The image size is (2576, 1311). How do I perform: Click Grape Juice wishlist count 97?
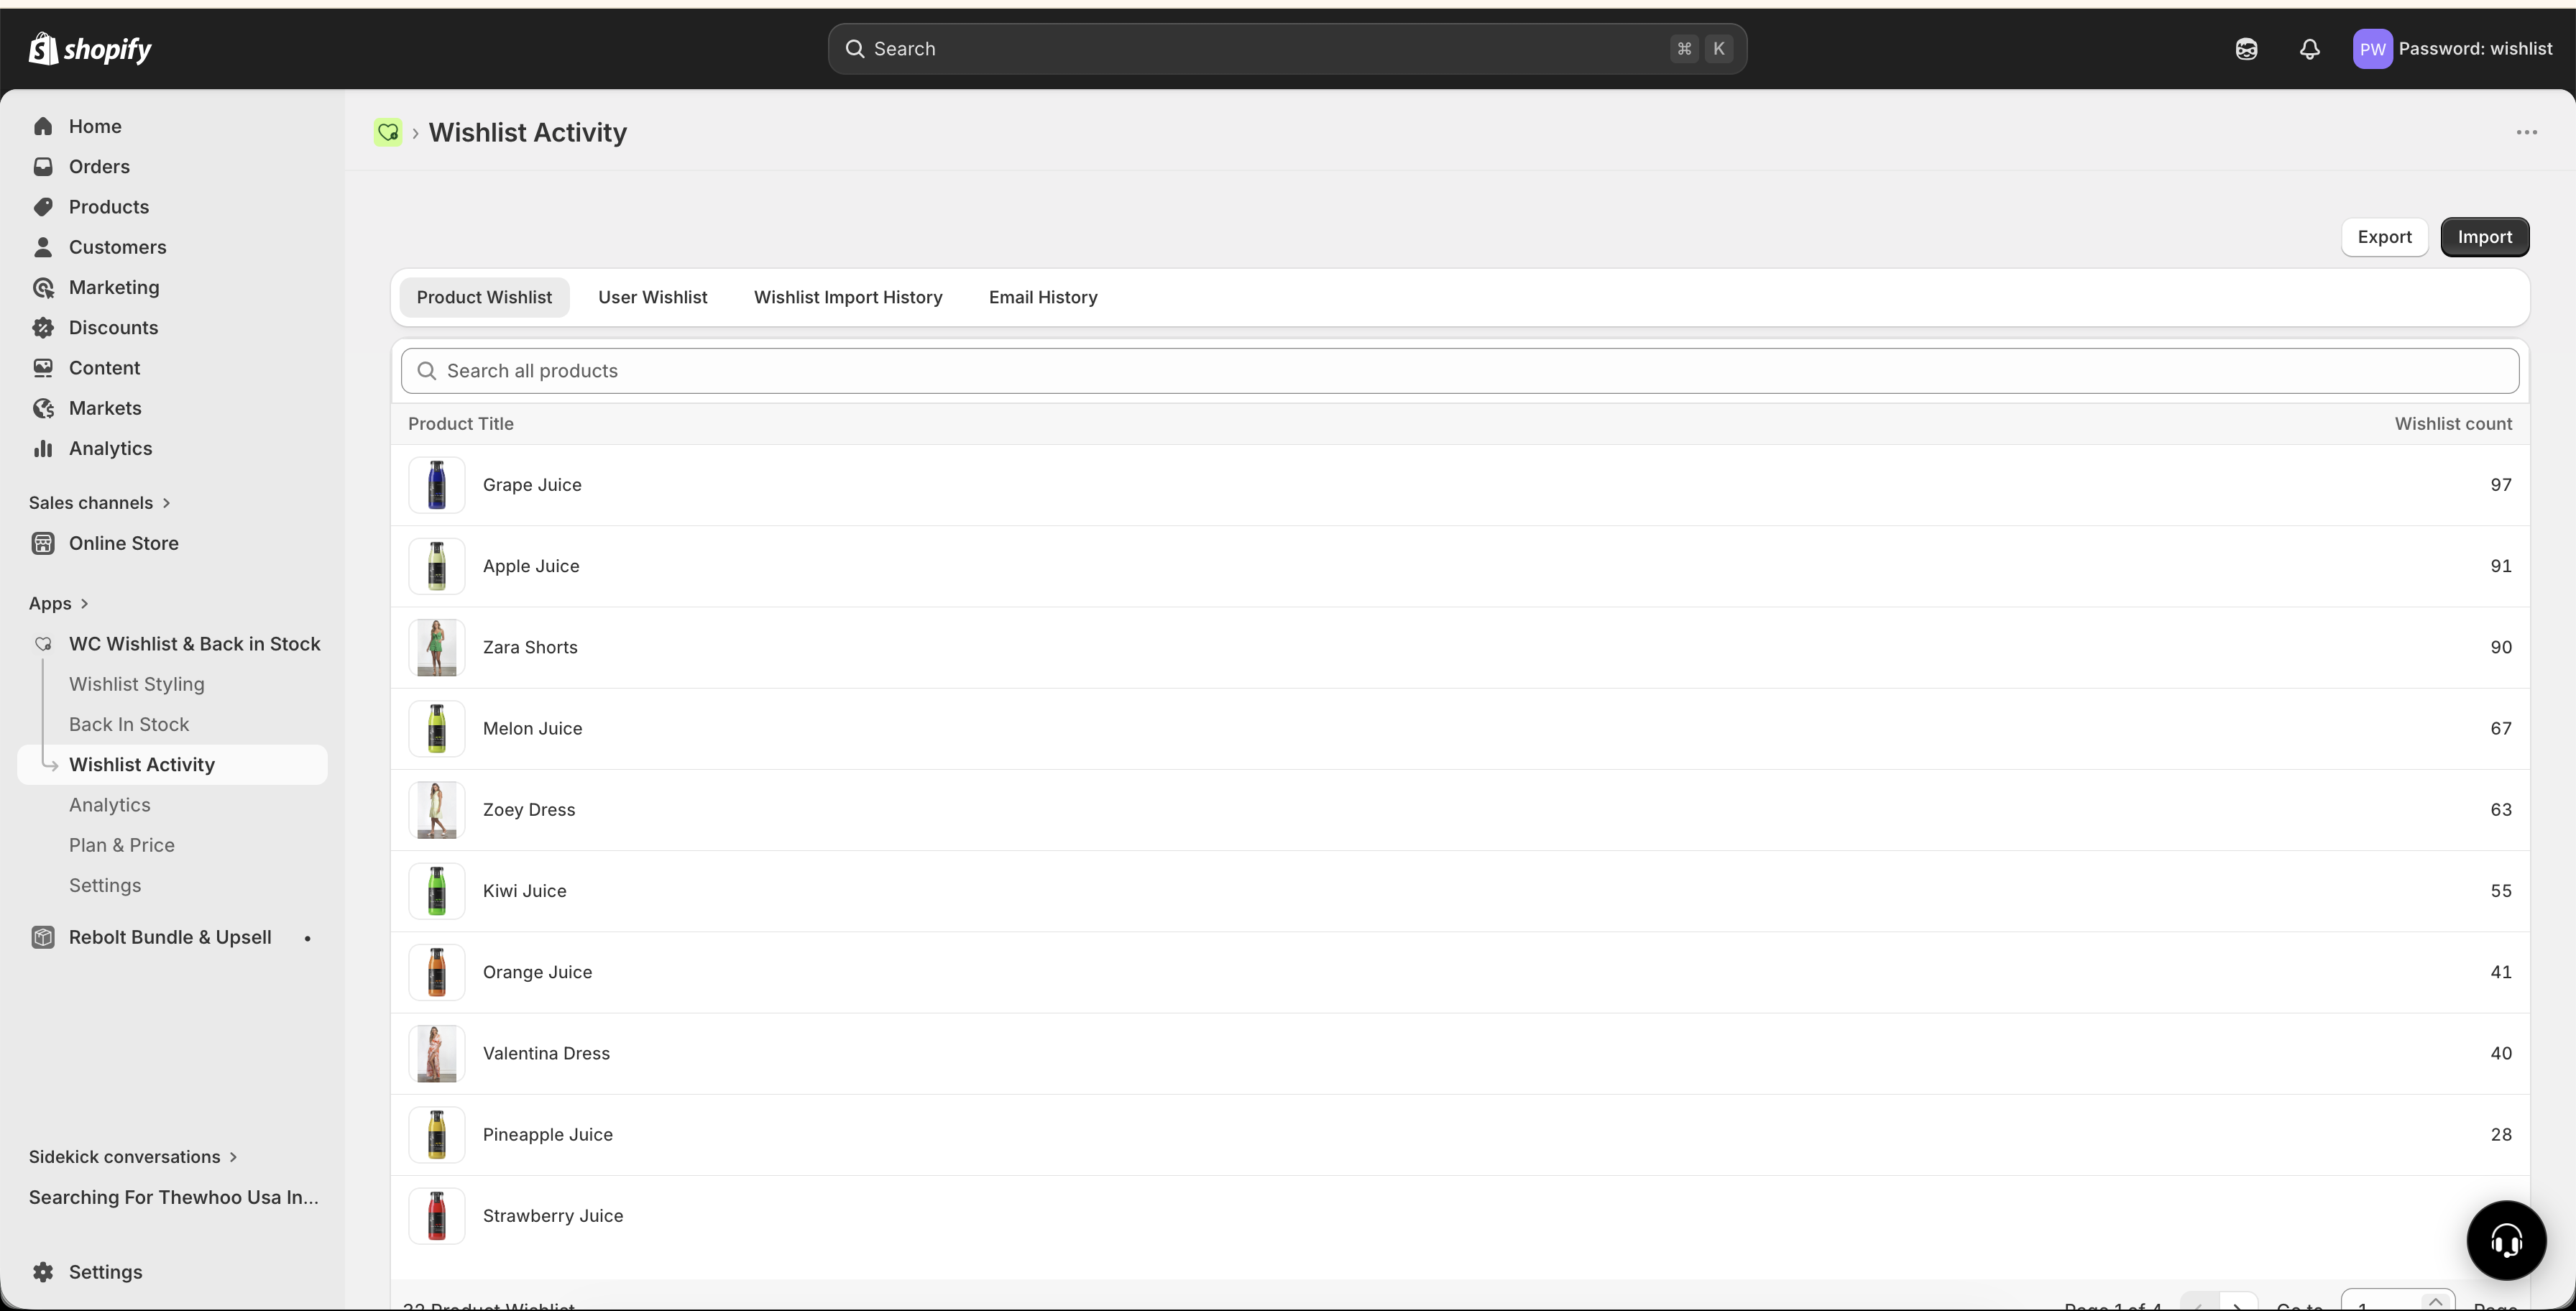[2500, 485]
